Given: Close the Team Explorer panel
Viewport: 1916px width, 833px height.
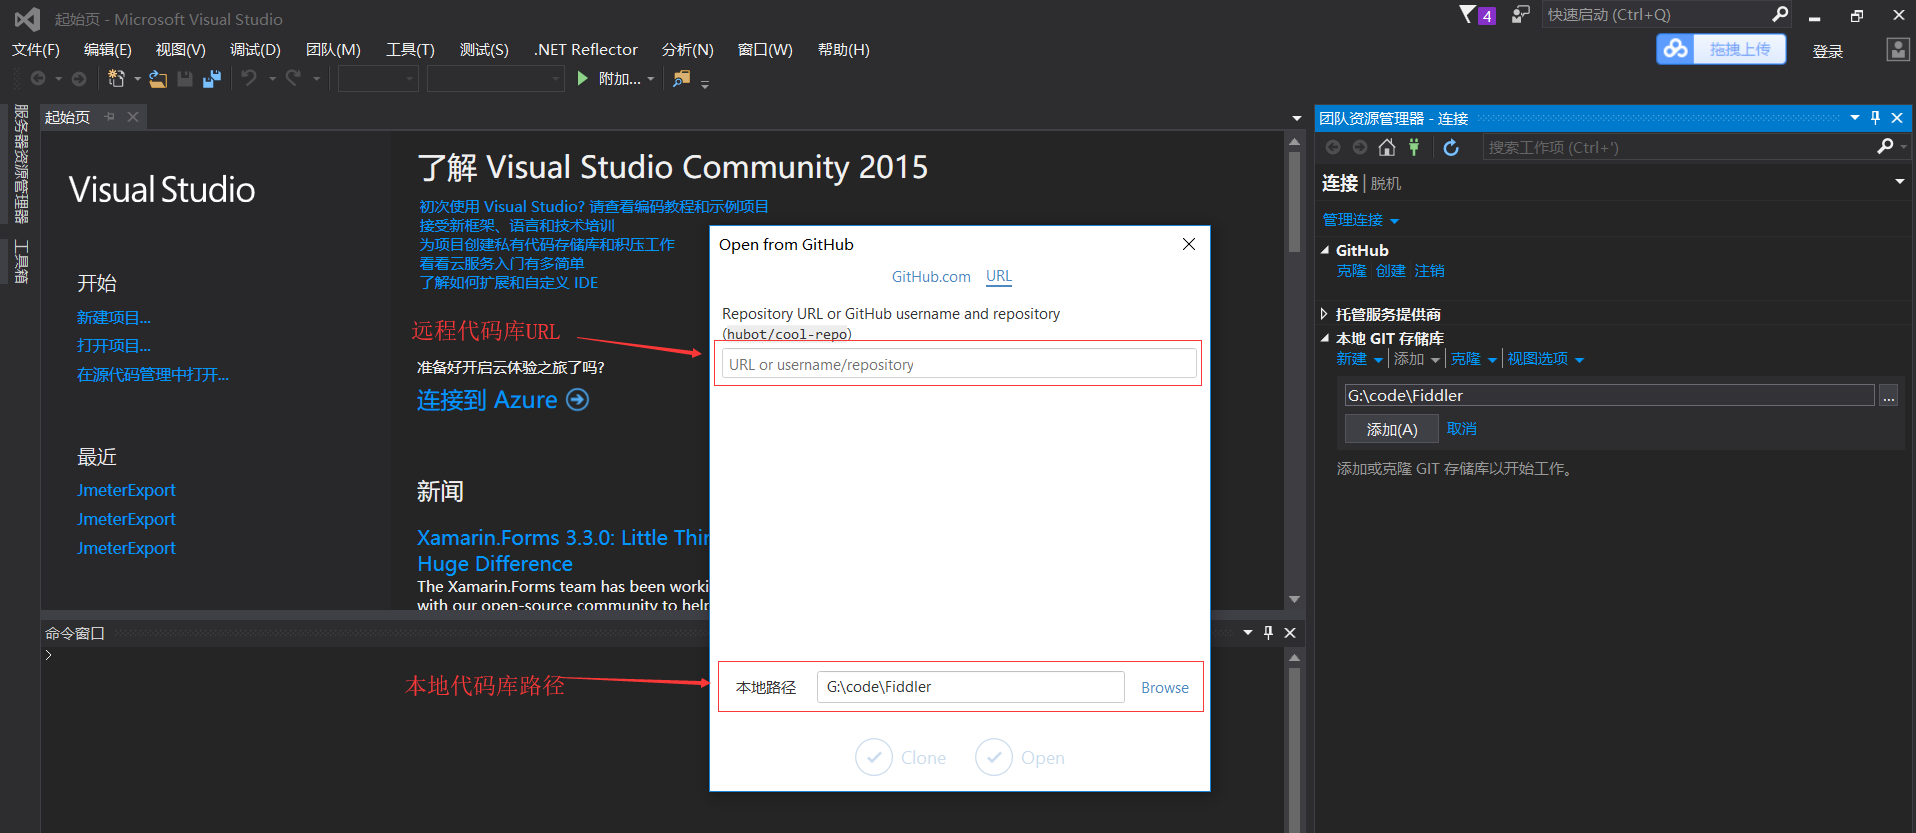Looking at the screenshot, I should pos(1897,118).
